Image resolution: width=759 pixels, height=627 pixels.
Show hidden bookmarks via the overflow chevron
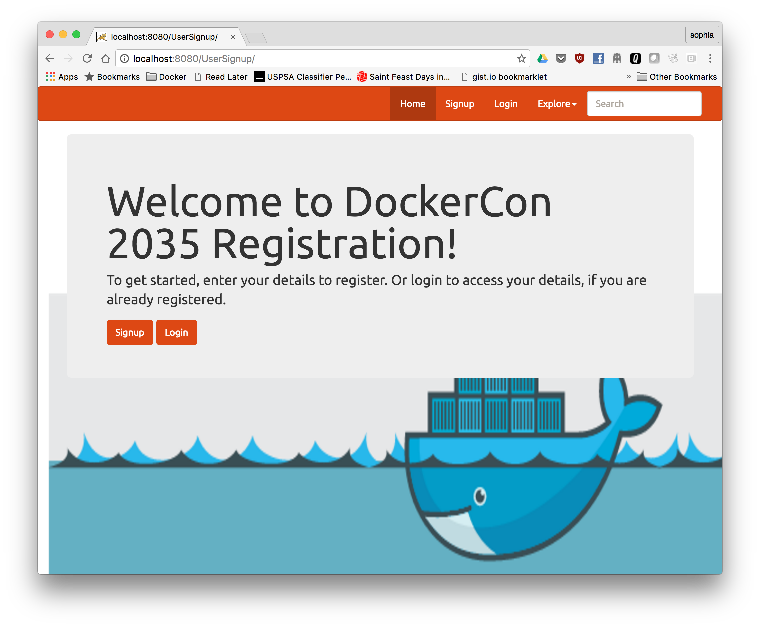pyautogui.click(x=629, y=77)
